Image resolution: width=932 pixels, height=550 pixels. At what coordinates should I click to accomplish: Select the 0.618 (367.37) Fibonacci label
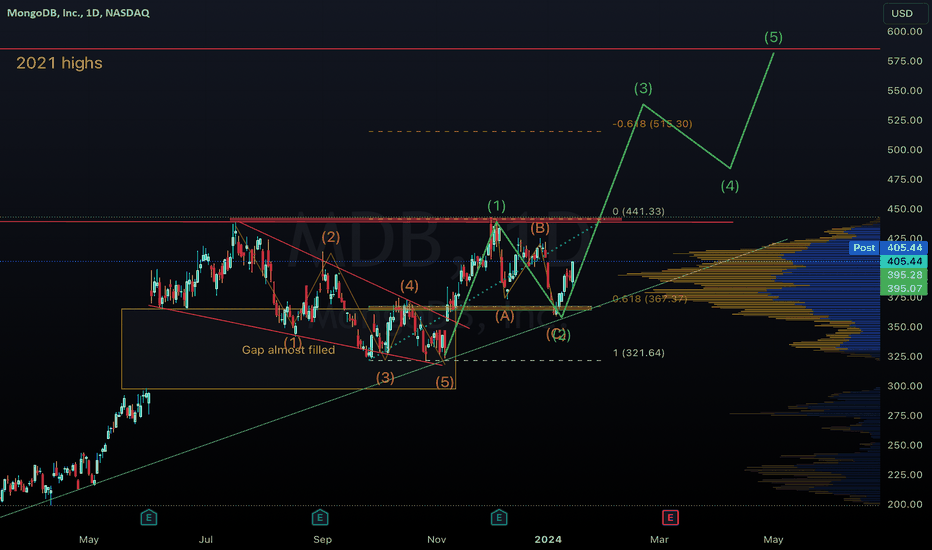tap(649, 298)
